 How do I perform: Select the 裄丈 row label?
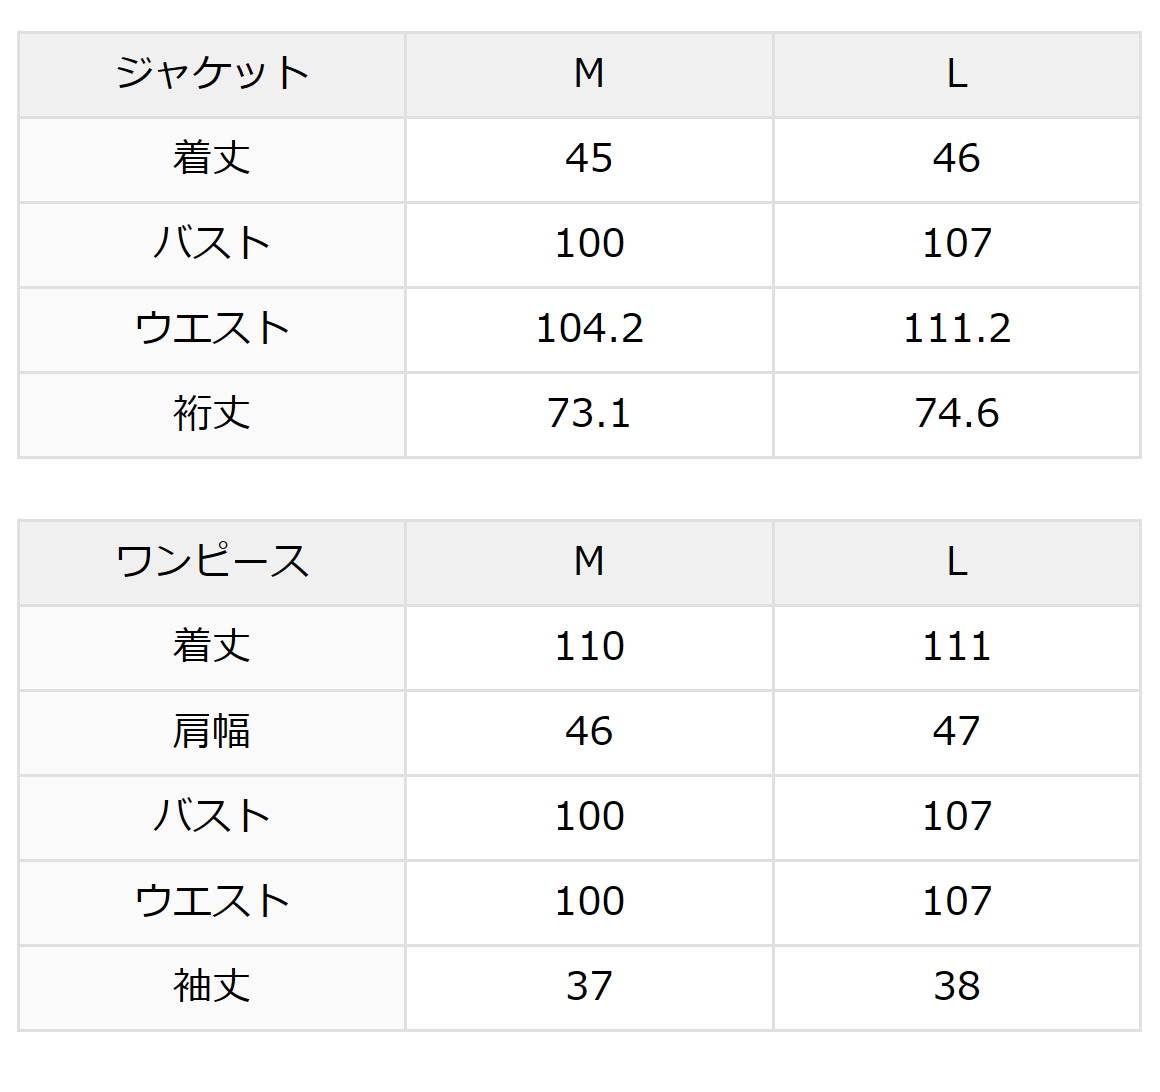[212, 414]
